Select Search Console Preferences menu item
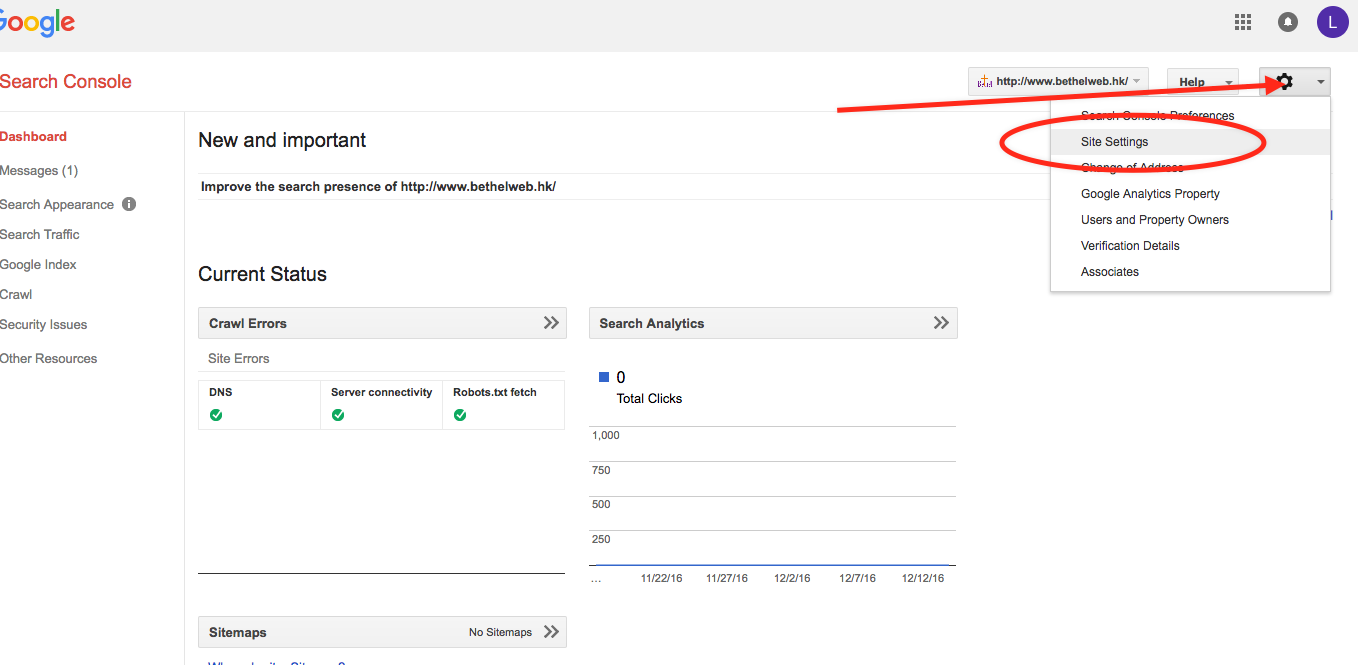The width and height of the screenshot is (1358, 665). 1190,116
